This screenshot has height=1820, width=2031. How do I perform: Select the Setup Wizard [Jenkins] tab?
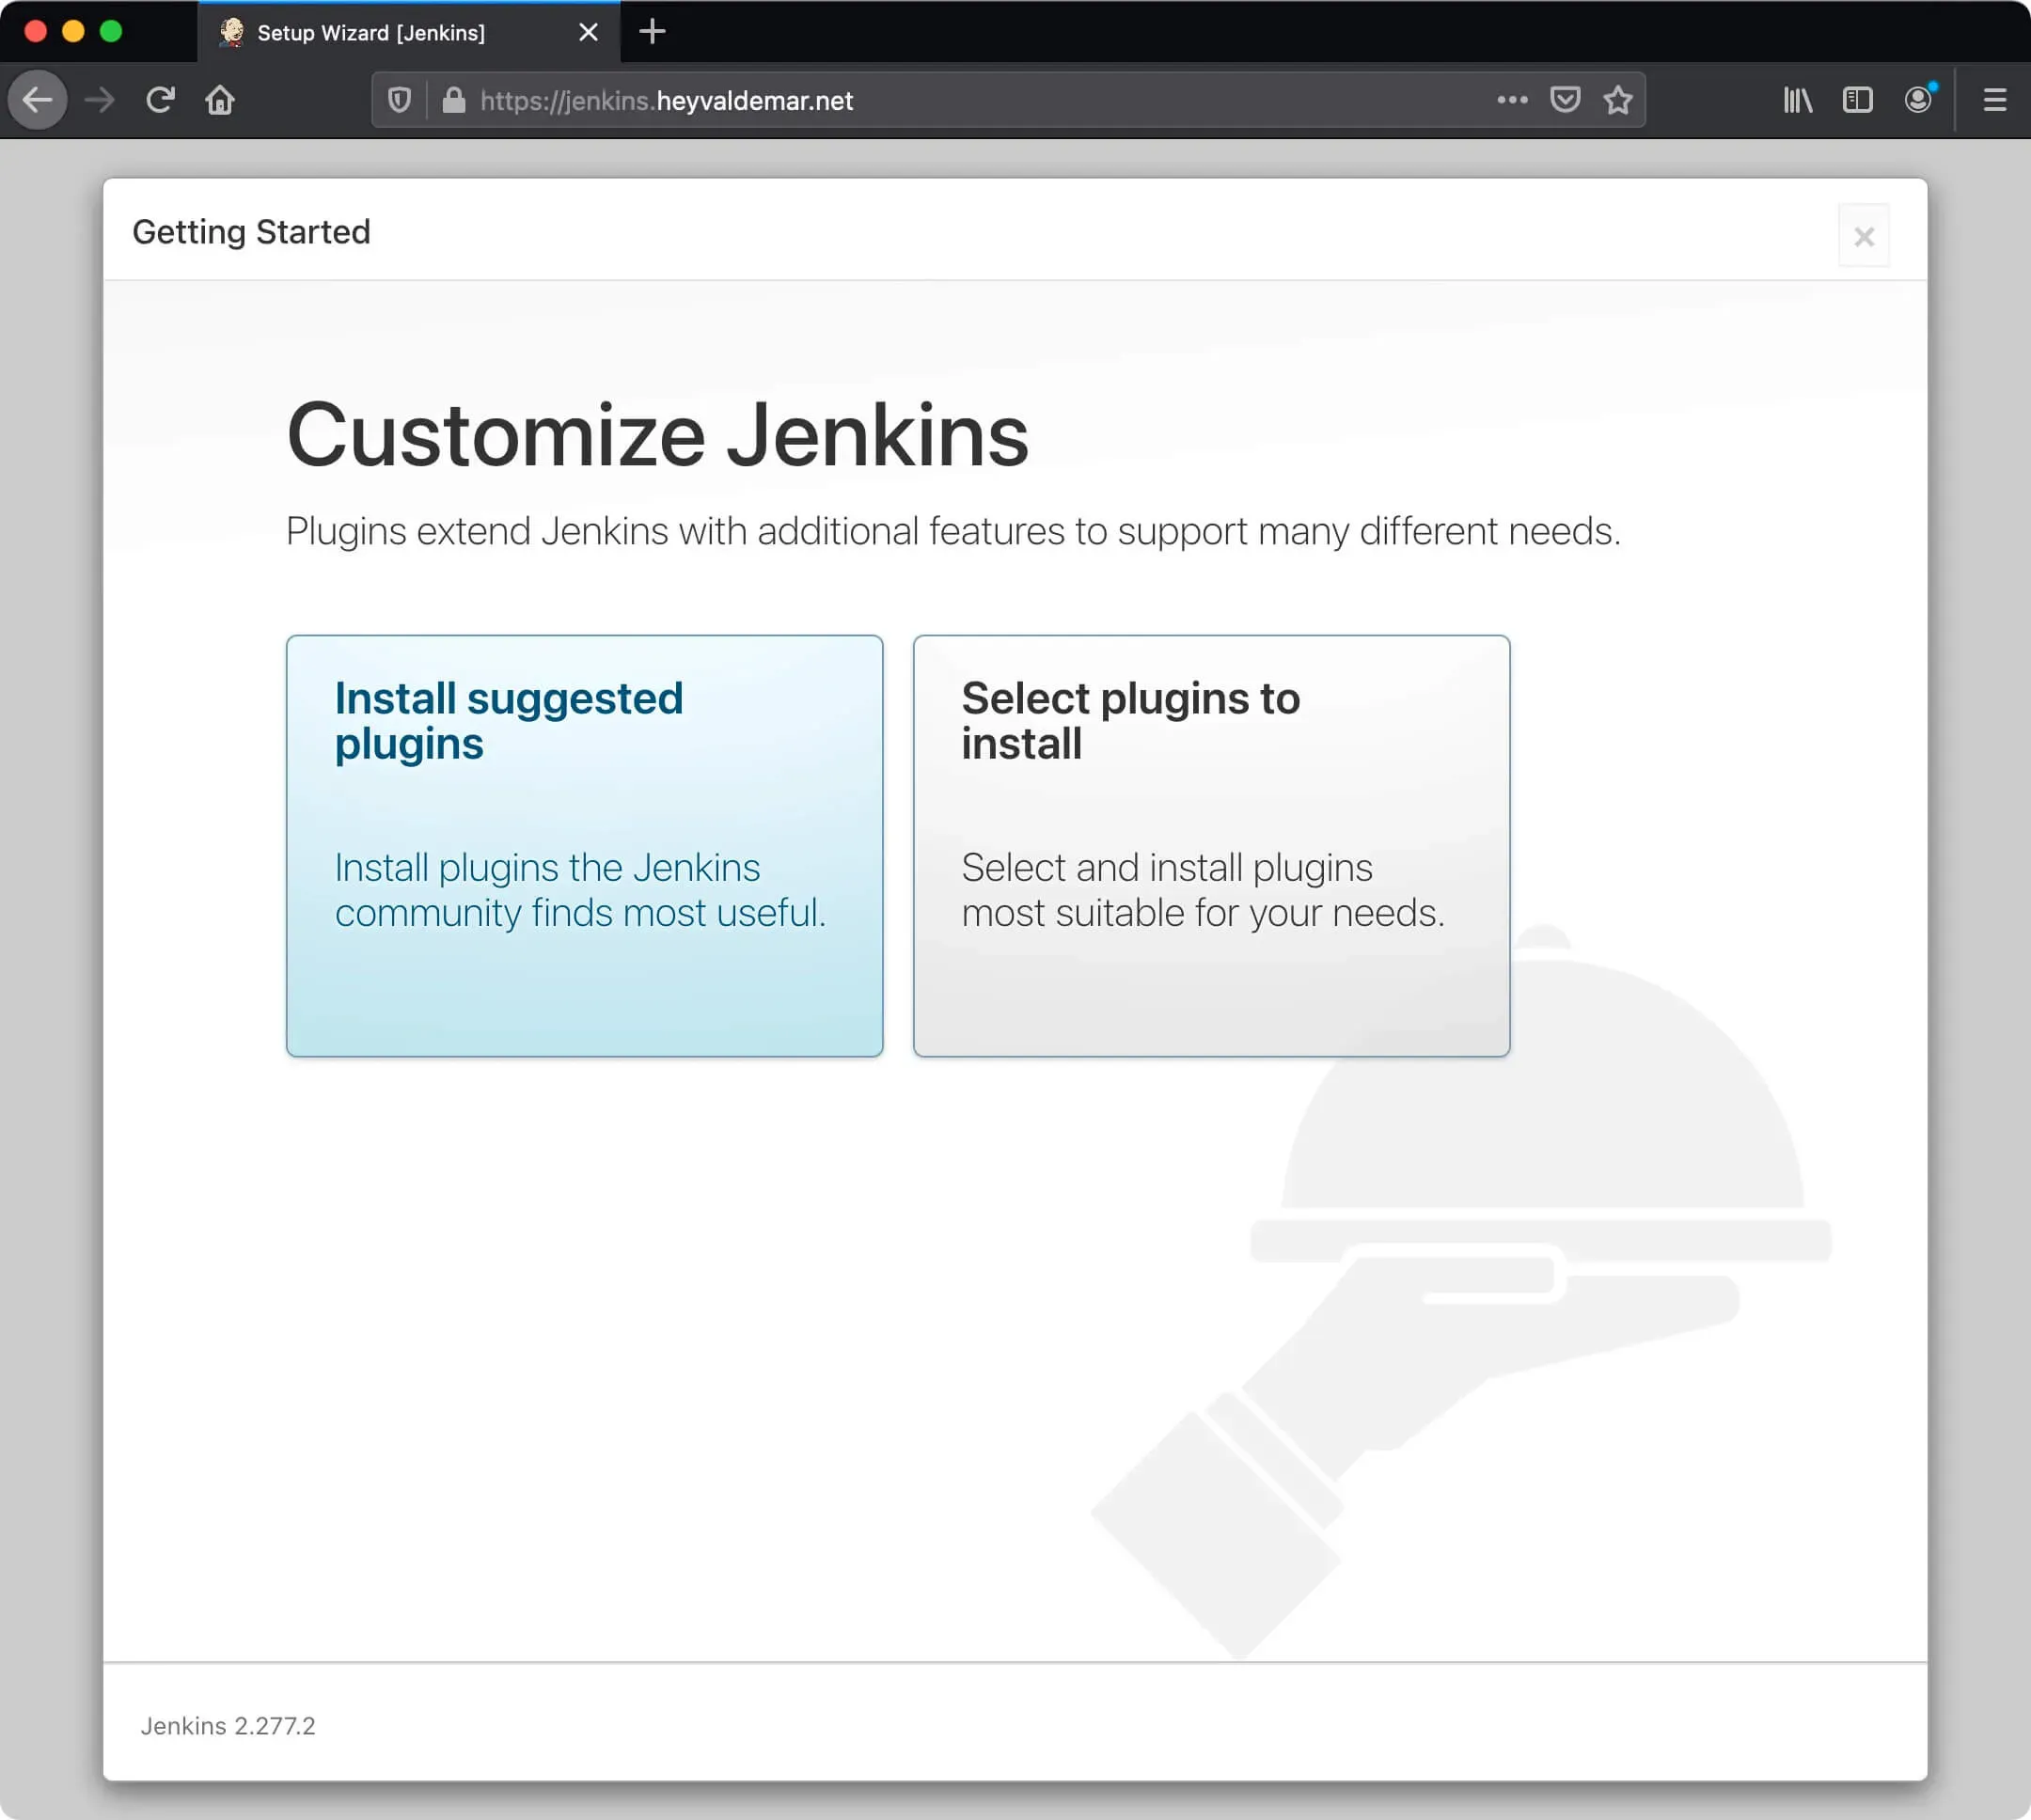coord(409,32)
